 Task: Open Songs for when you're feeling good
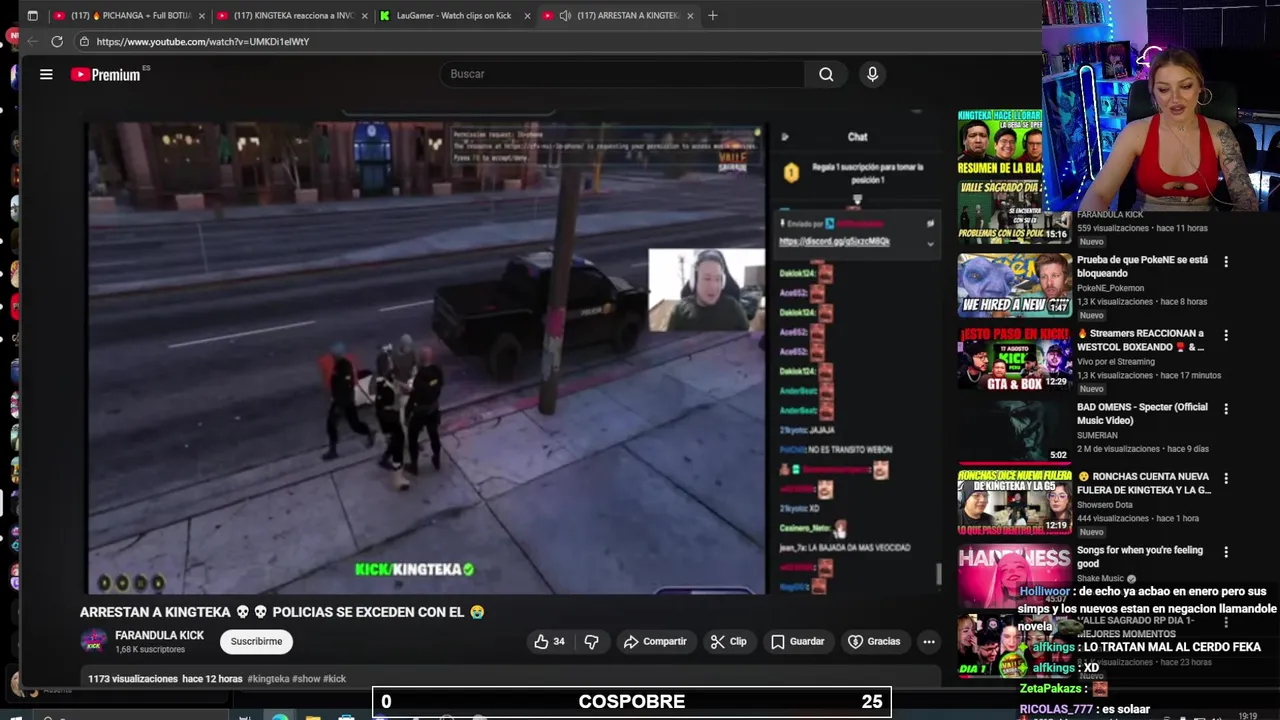pos(1140,557)
